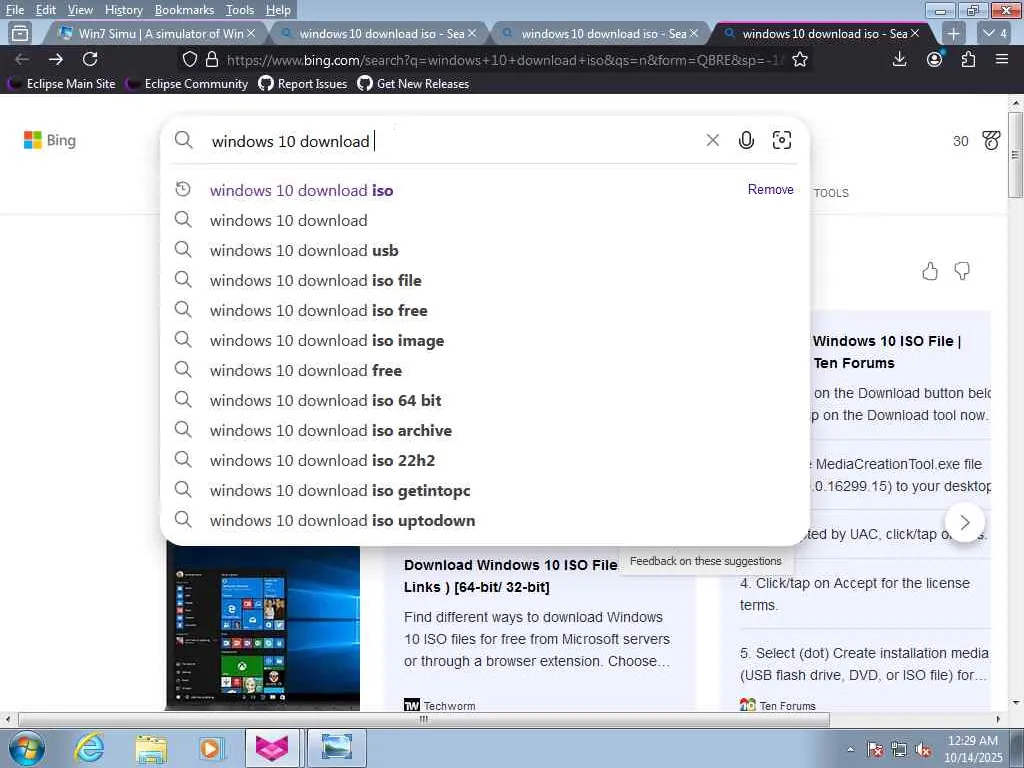Open the hamburger application menu

pos(1002,59)
